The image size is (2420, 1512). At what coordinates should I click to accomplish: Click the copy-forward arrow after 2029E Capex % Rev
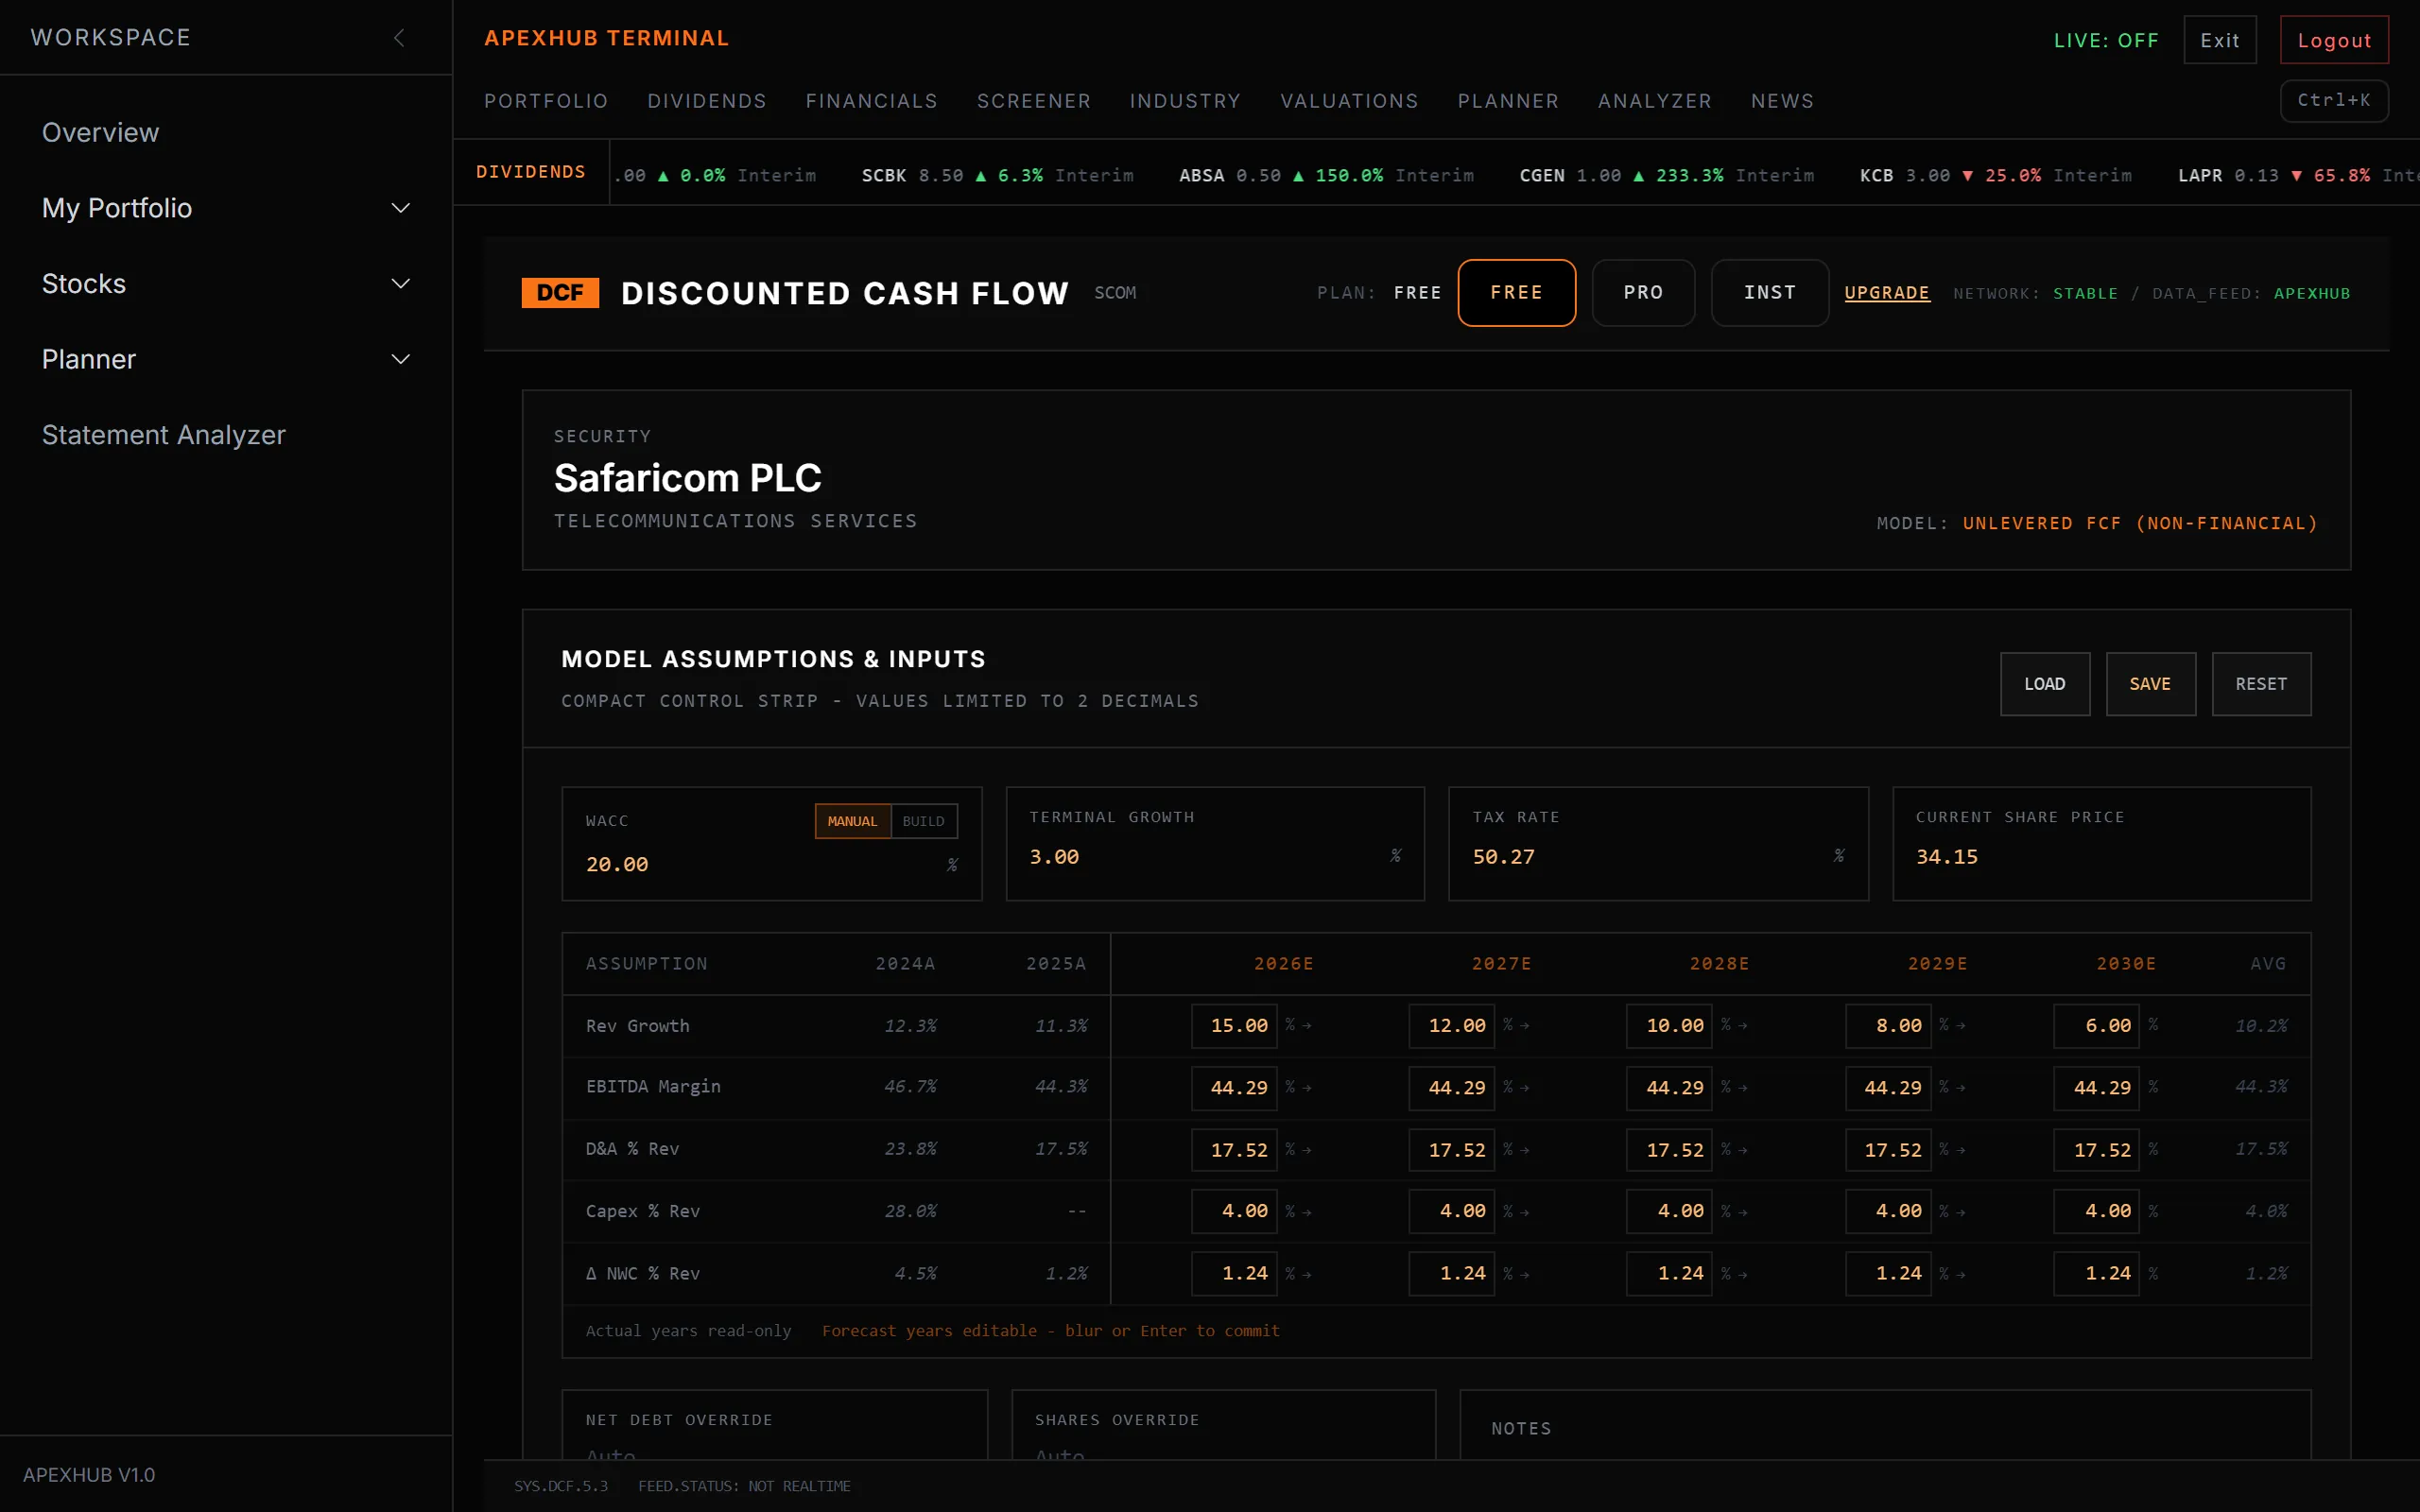(x=1960, y=1213)
